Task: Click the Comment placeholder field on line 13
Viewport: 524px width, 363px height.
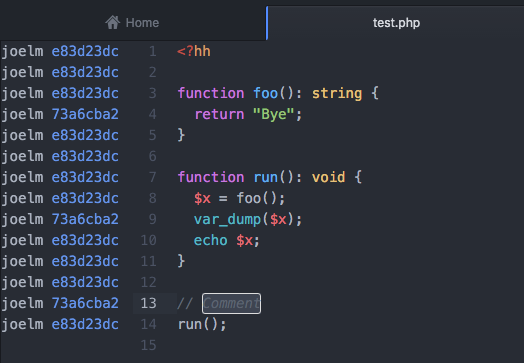Action: coord(231,304)
